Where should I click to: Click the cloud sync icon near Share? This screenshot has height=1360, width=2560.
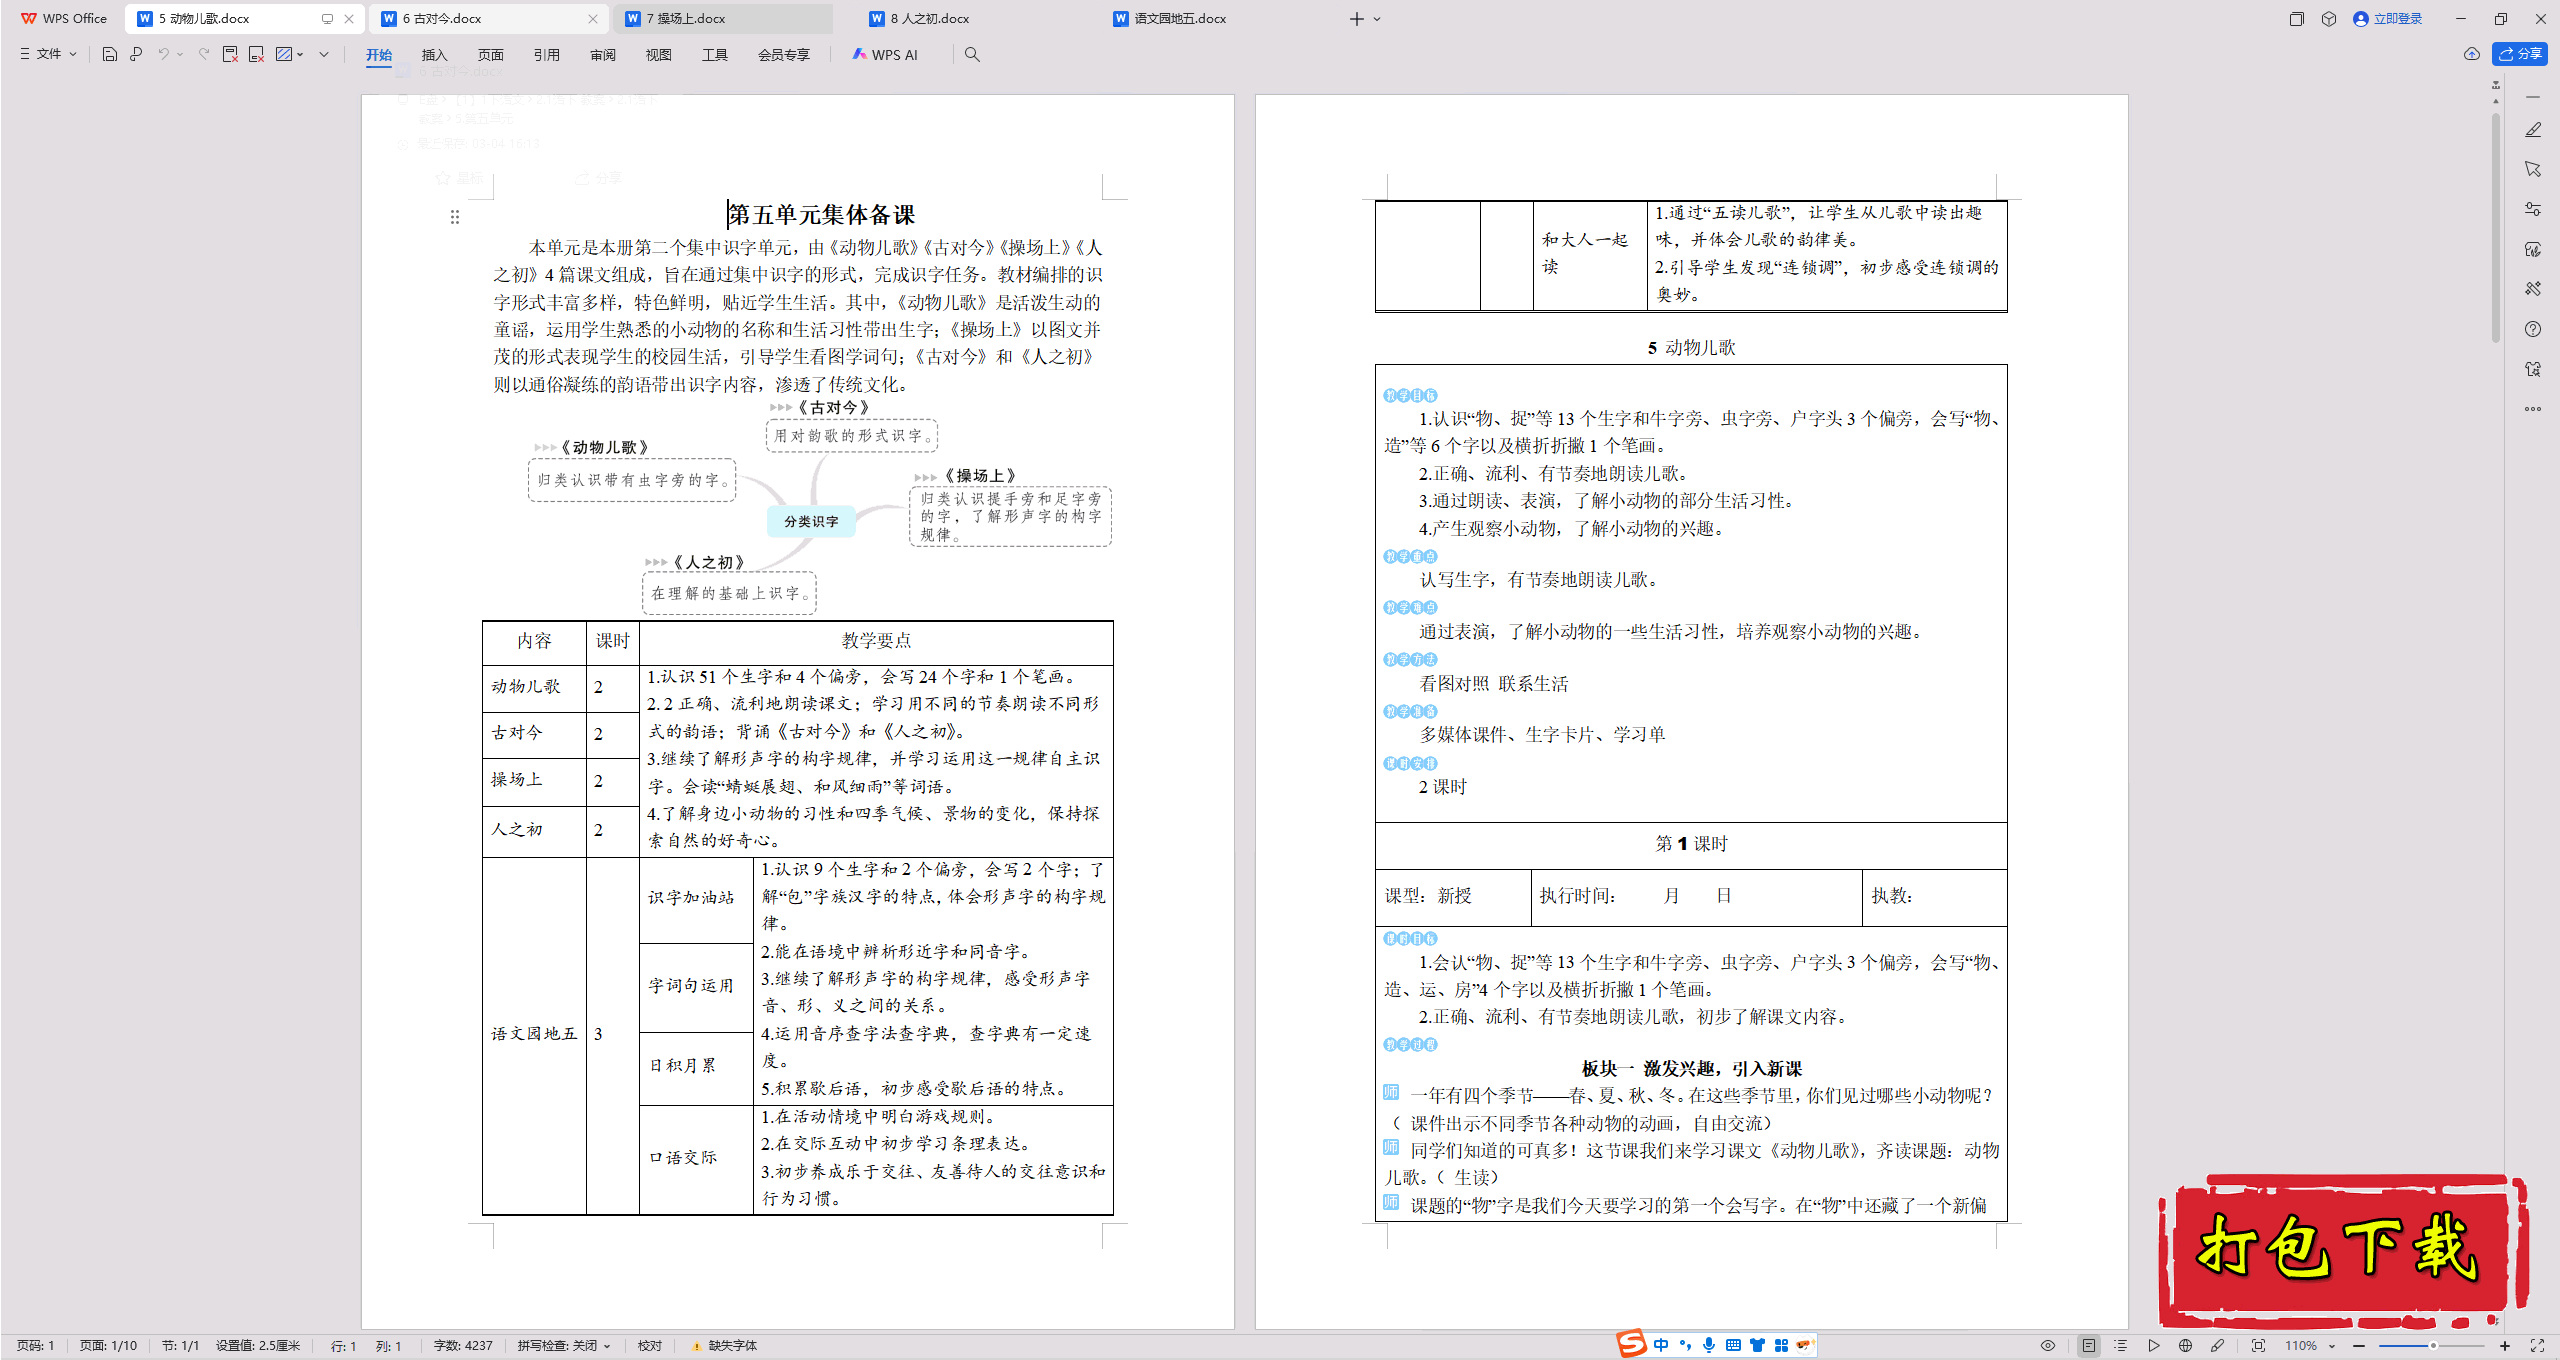point(2471,54)
